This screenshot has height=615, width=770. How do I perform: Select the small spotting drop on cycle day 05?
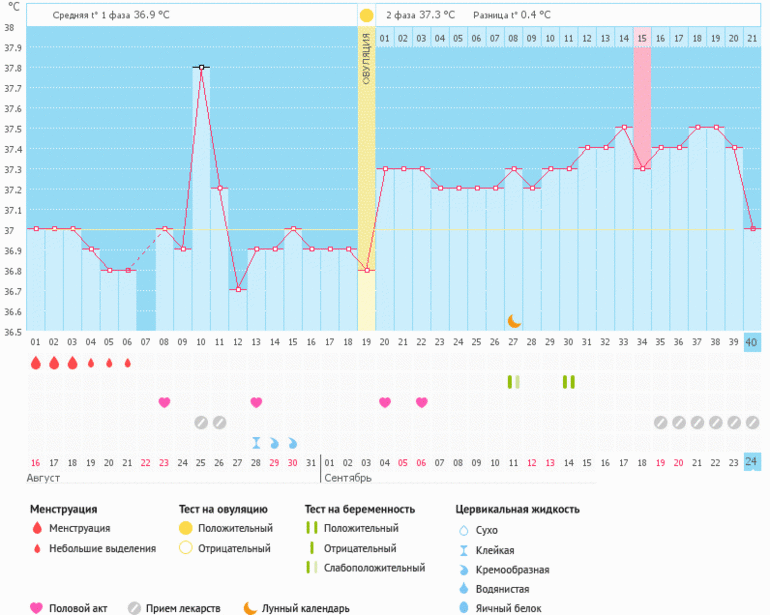[x=109, y=363]
